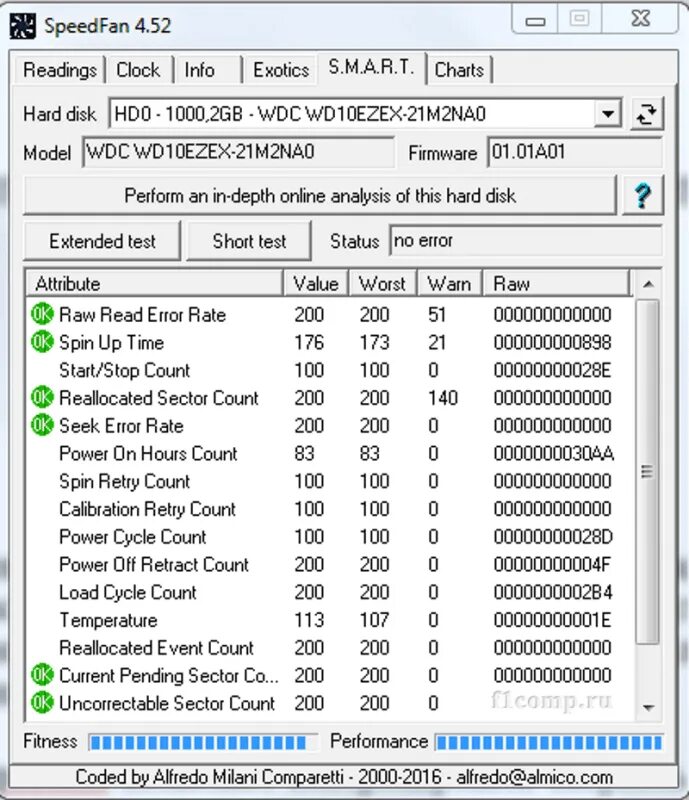Screen dimensions: 689x800
Task: Switch to the Clock tab
Action: coord(138,70)
